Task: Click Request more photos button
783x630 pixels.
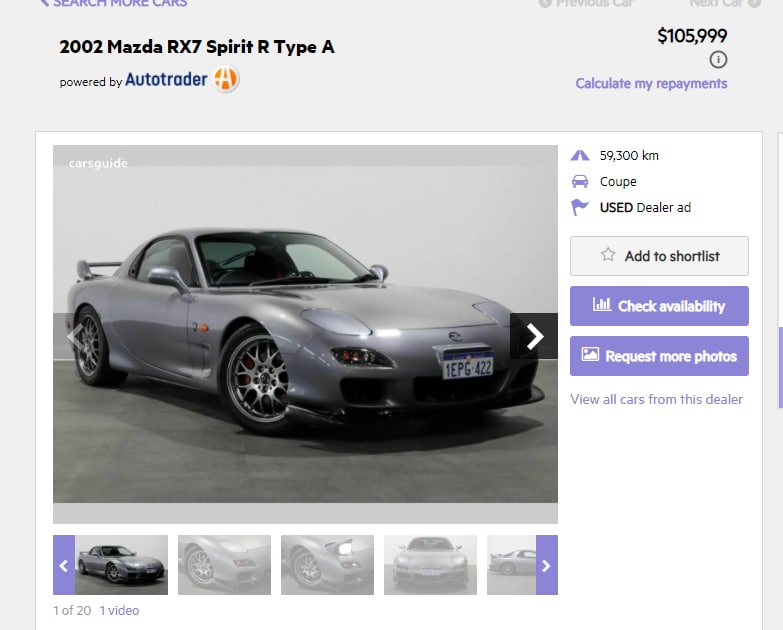Action: 659,356
